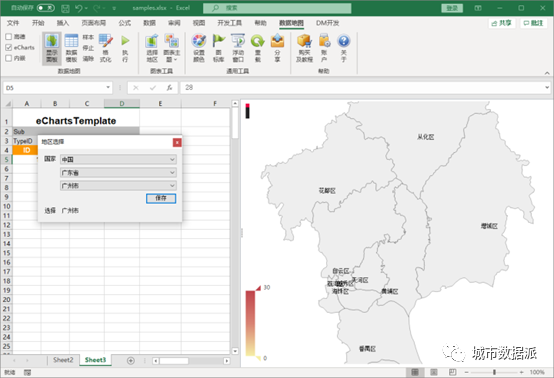Switch to the Sheet2 tab

(x=63, y=360)
